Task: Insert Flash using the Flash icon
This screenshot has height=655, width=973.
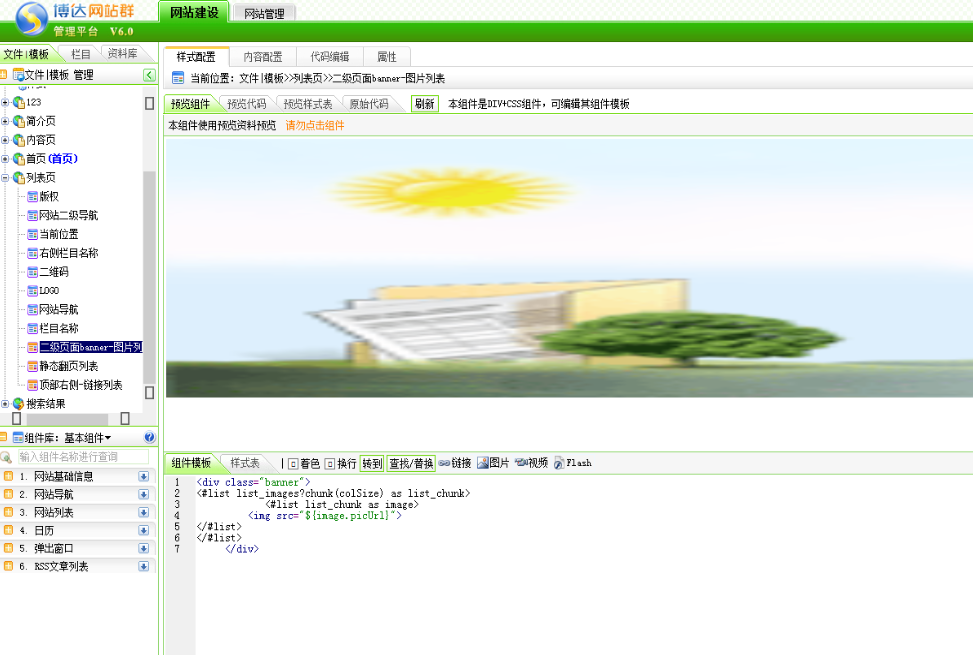Action: coord(559,463)
